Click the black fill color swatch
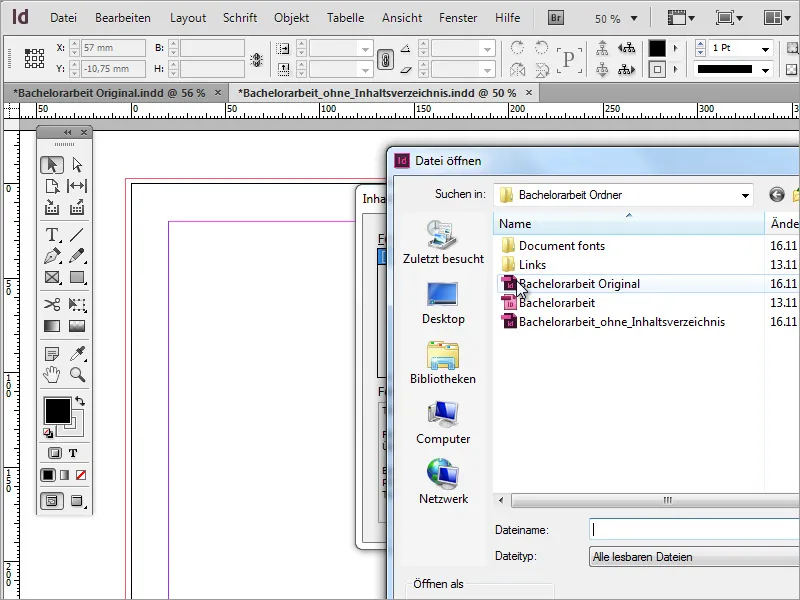Image resolution: width=800 pixels, height=600 pixels. [58, 411]
